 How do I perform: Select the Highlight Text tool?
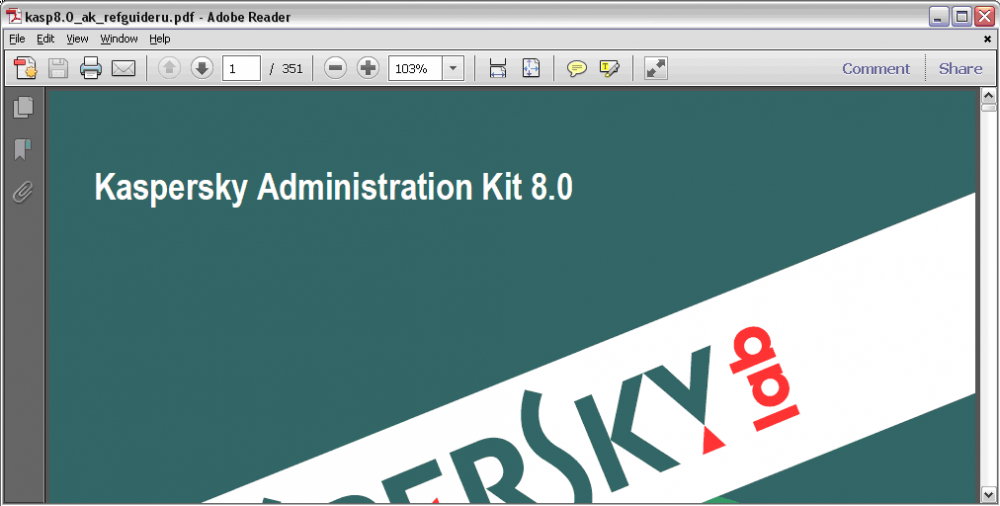point(609,68)
